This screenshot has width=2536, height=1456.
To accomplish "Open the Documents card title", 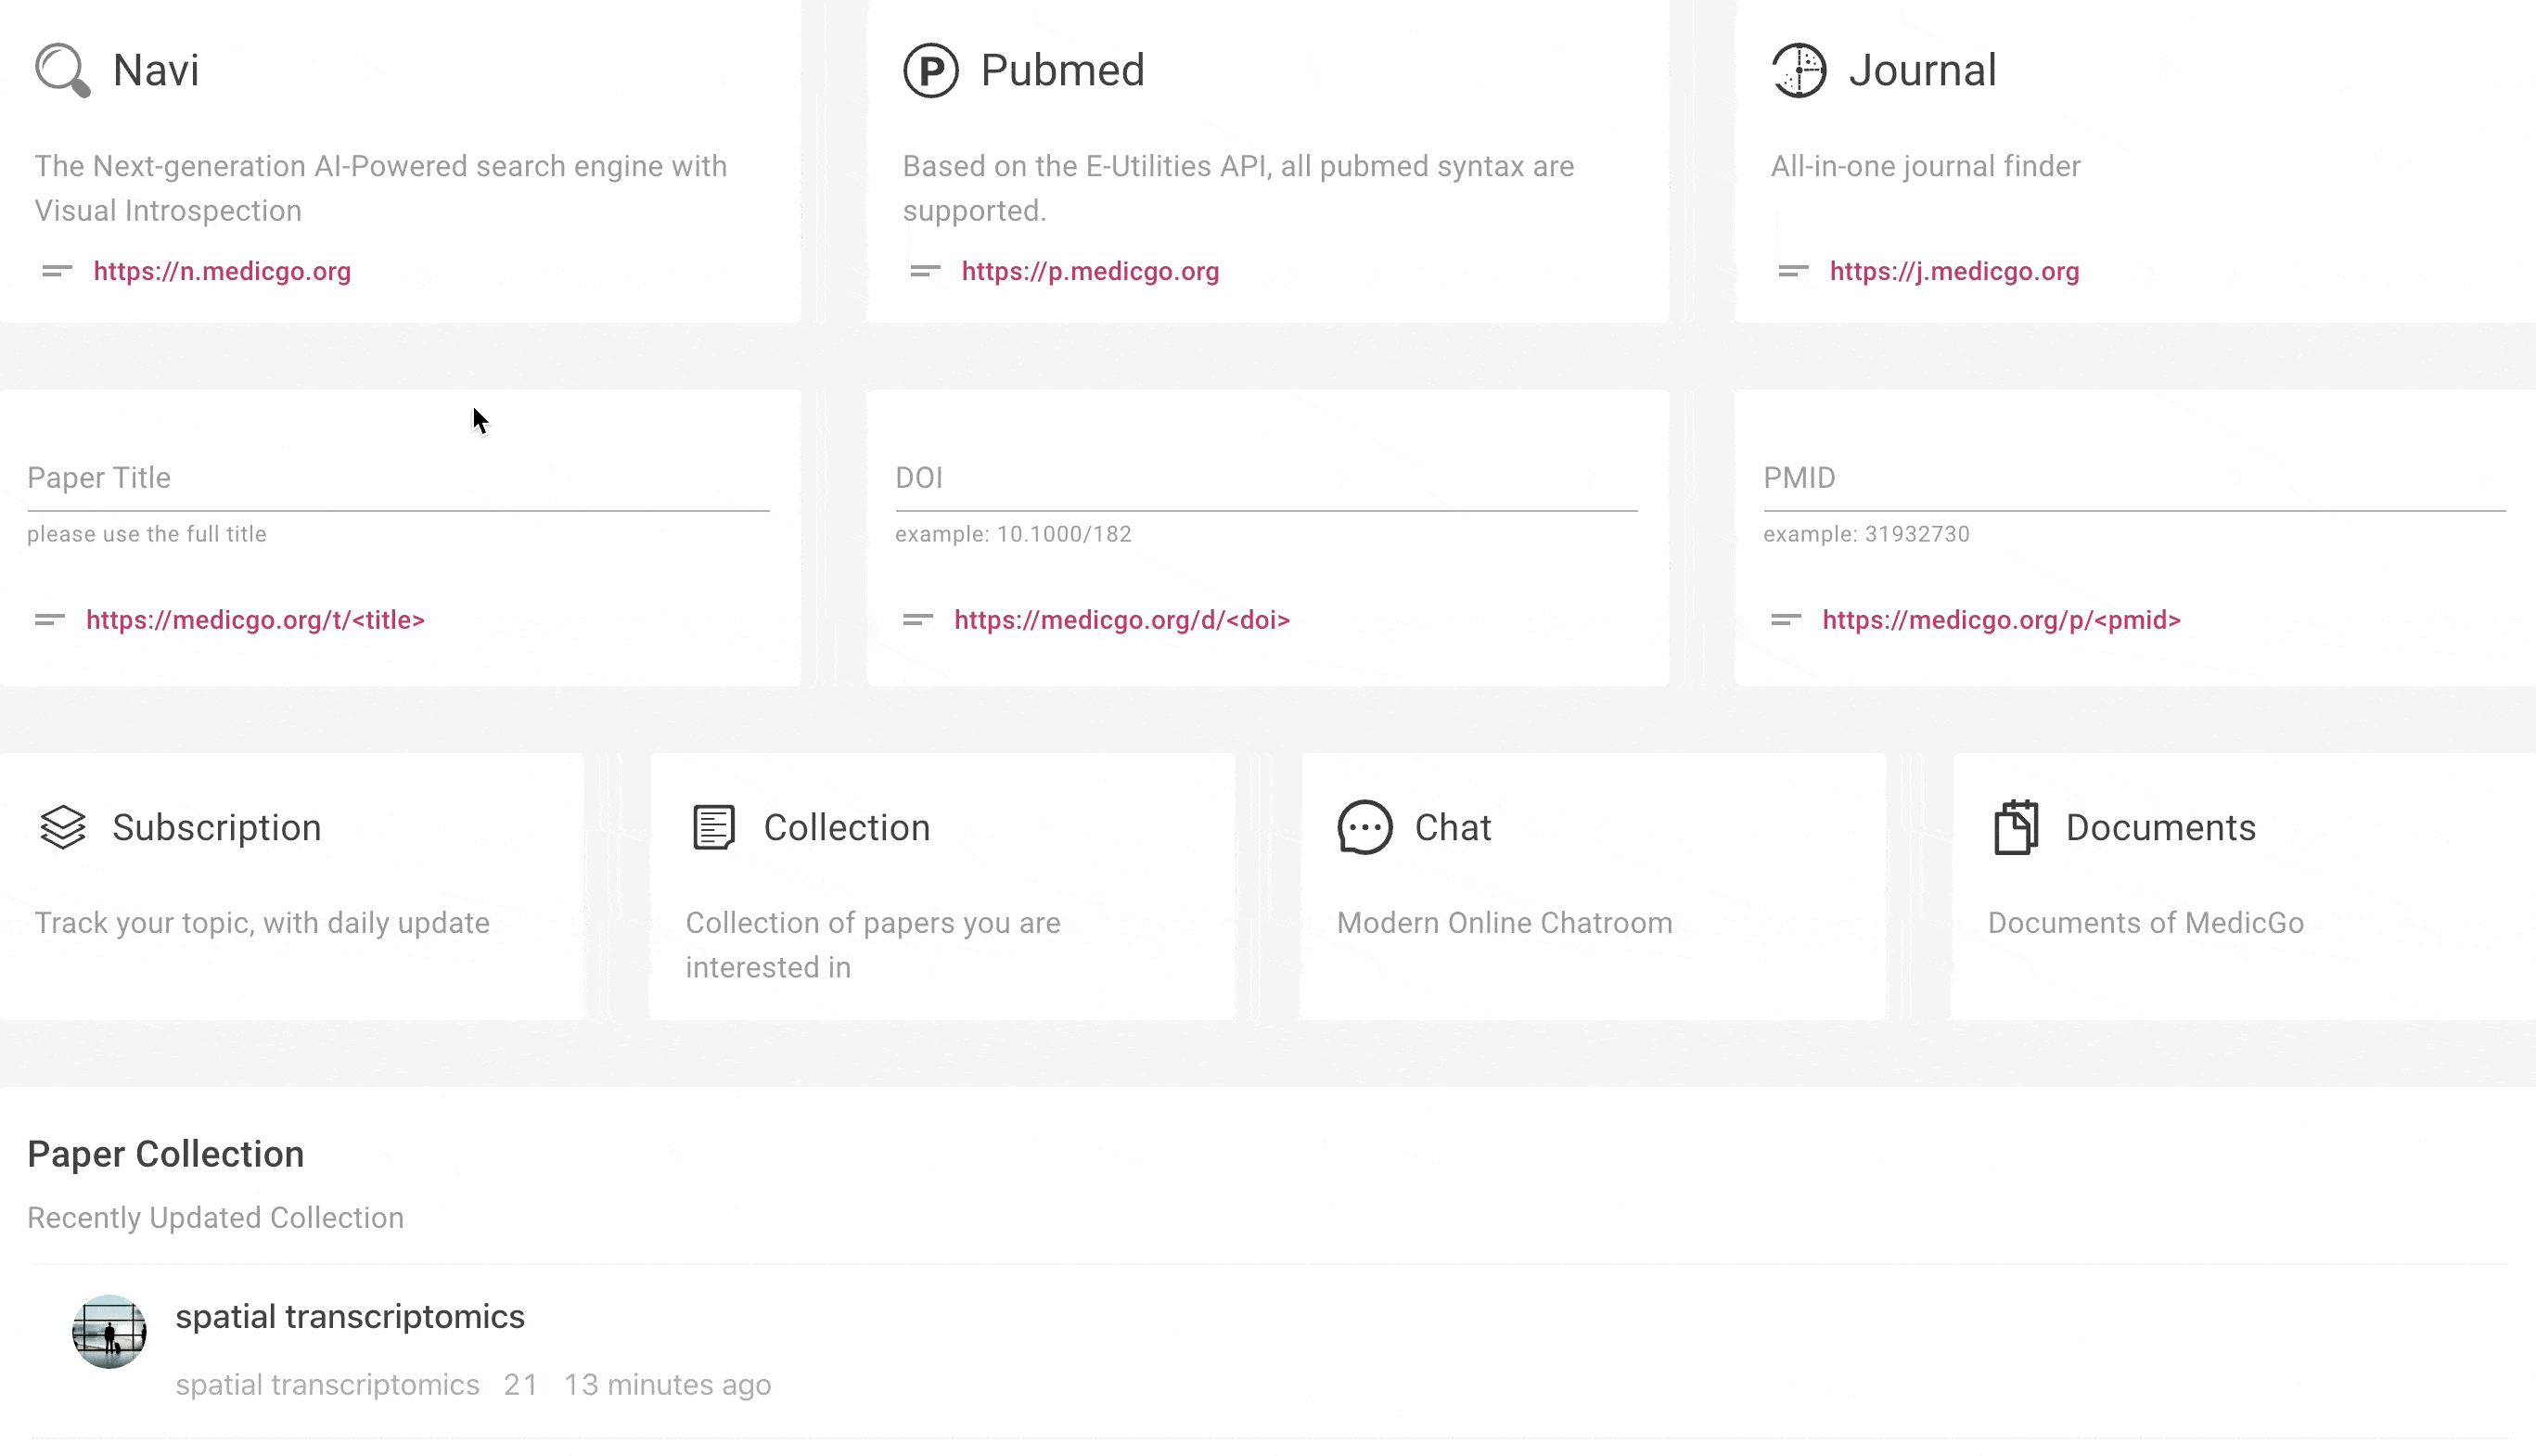I will (x=2160, y=827).
